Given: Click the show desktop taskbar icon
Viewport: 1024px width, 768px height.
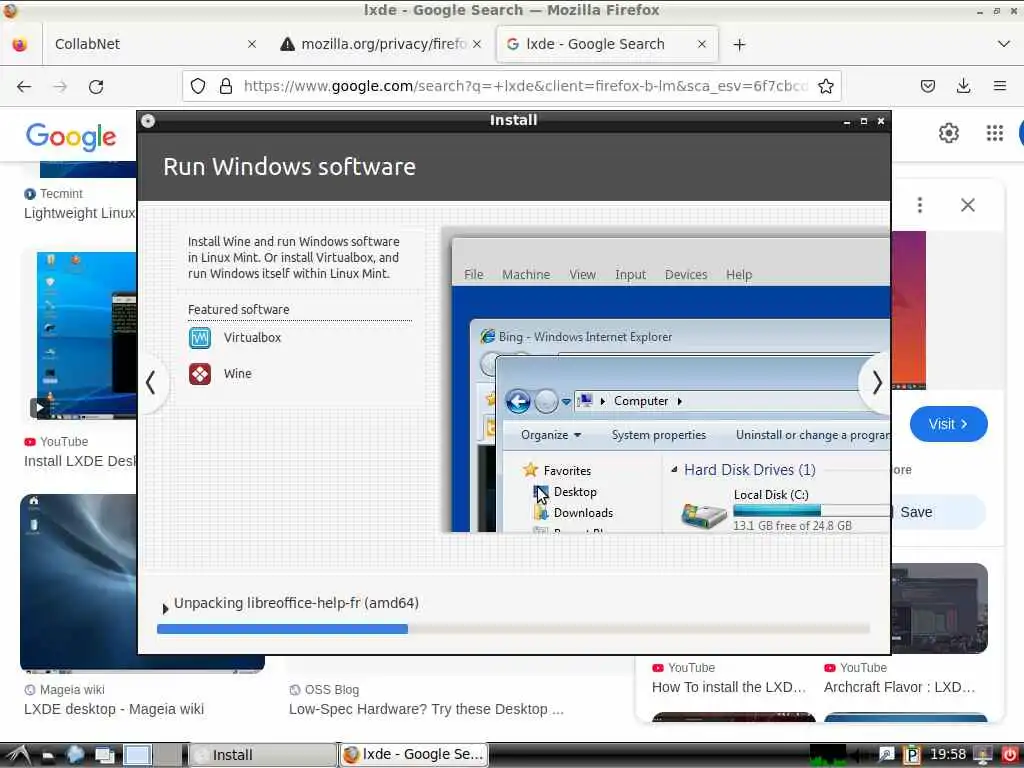Looking at the screenshot, I should click(104, 756).
